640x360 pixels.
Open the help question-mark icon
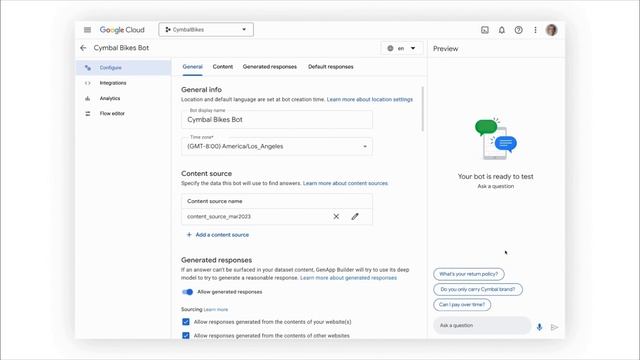[518, 30]
